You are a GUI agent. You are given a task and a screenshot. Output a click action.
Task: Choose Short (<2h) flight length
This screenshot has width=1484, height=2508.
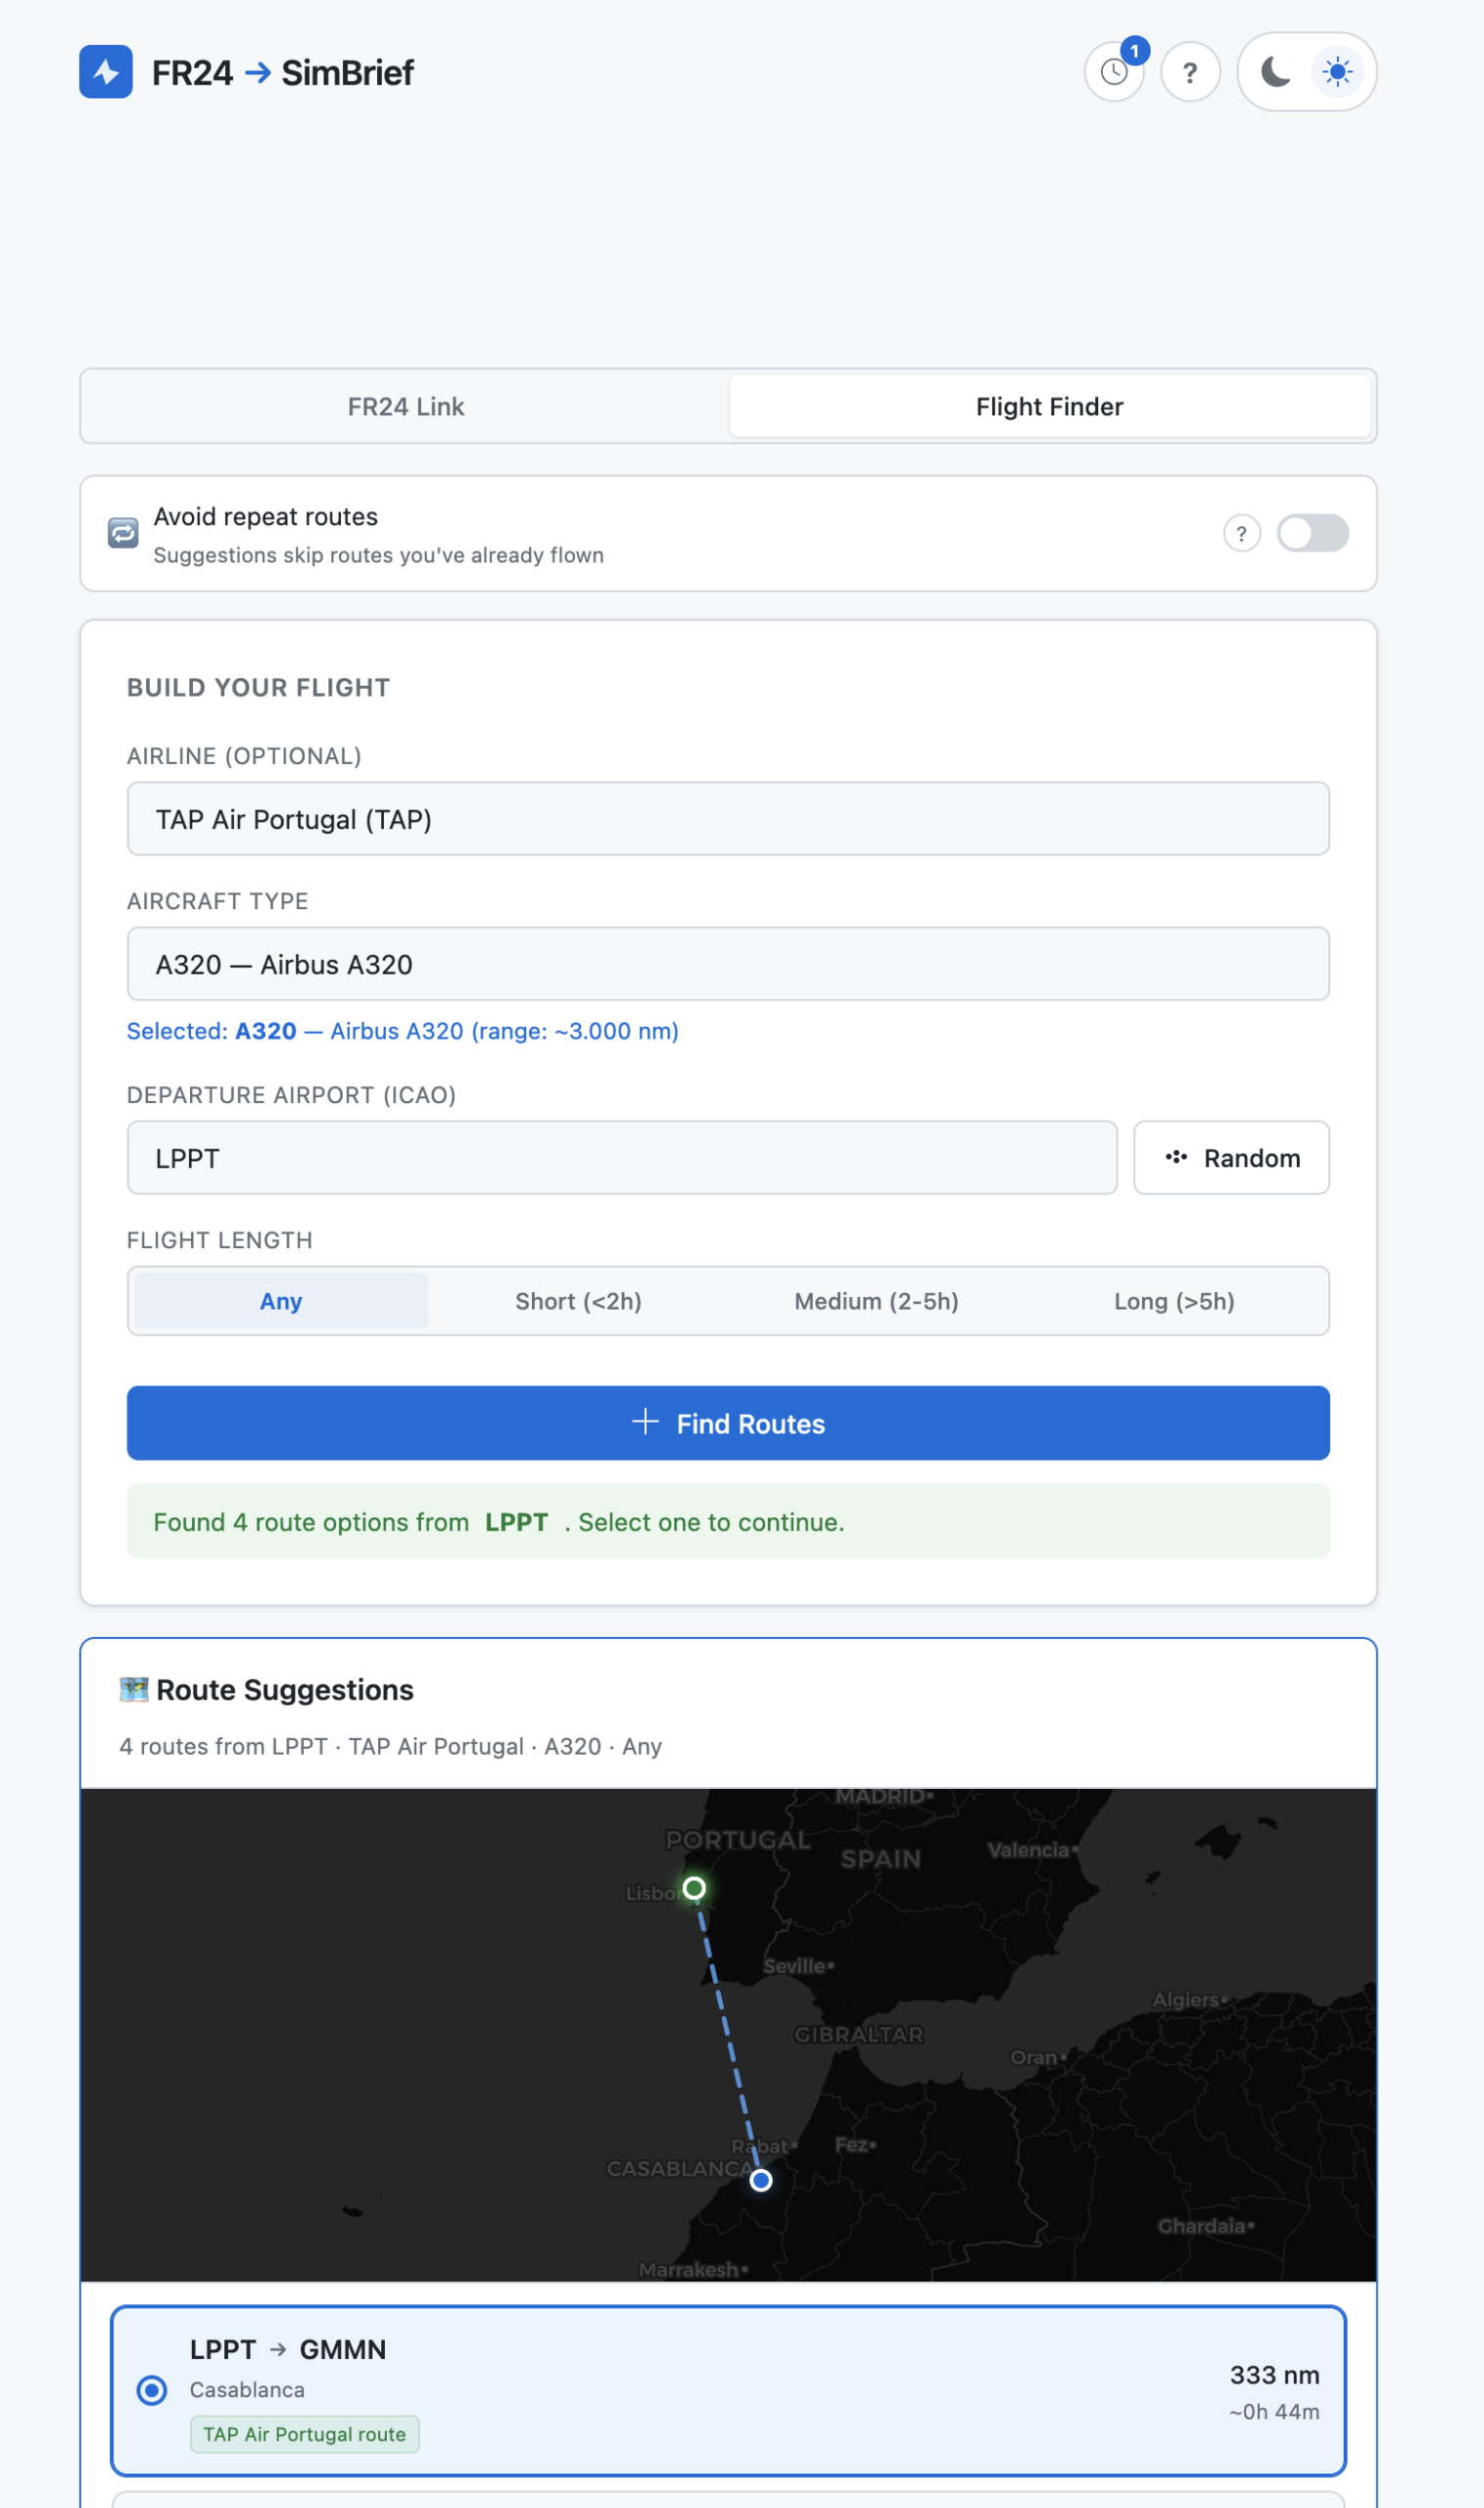578,1301
